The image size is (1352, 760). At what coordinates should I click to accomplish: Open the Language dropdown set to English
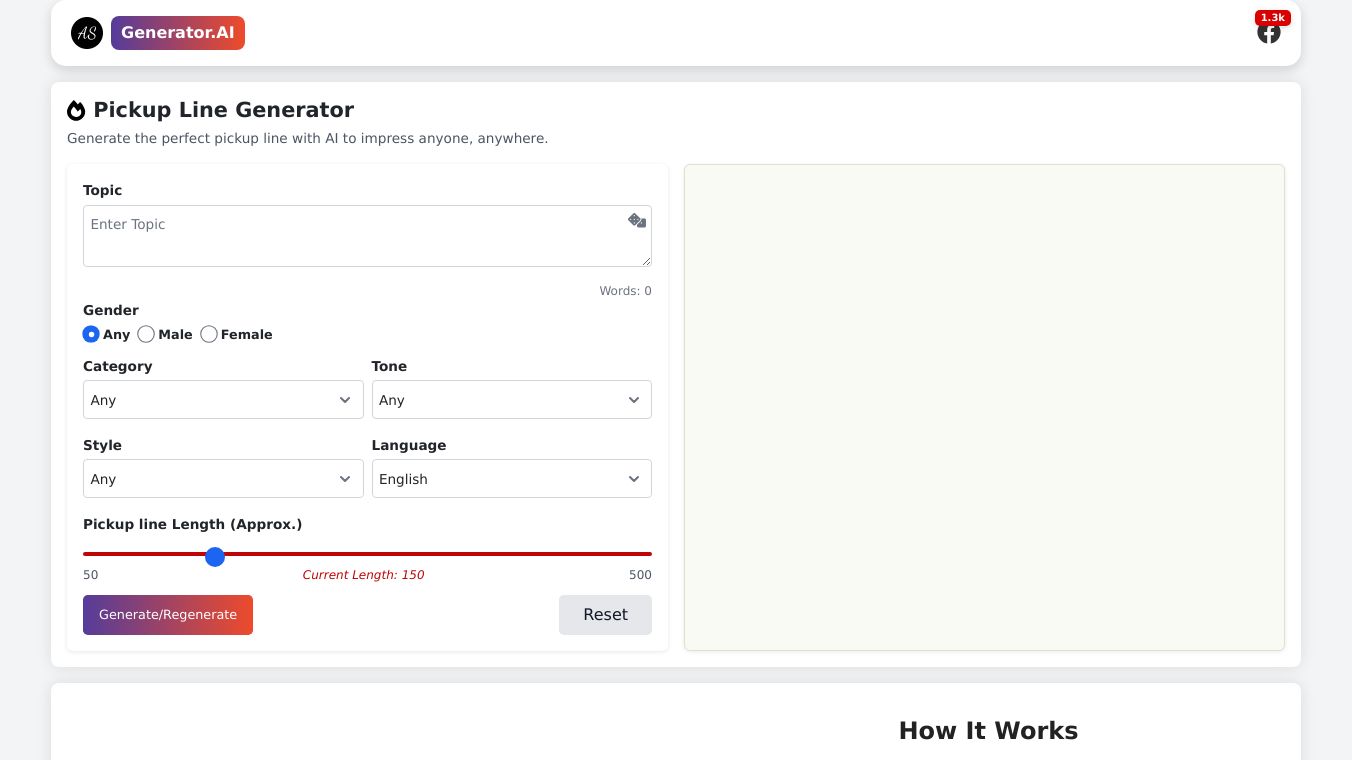(x=512, y=479)
